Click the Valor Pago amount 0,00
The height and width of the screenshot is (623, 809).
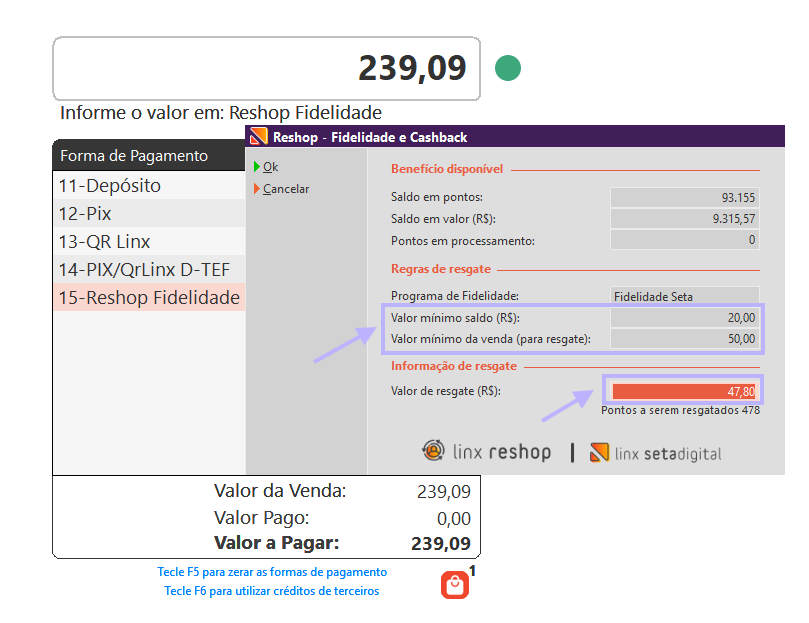tap(454, 518)
